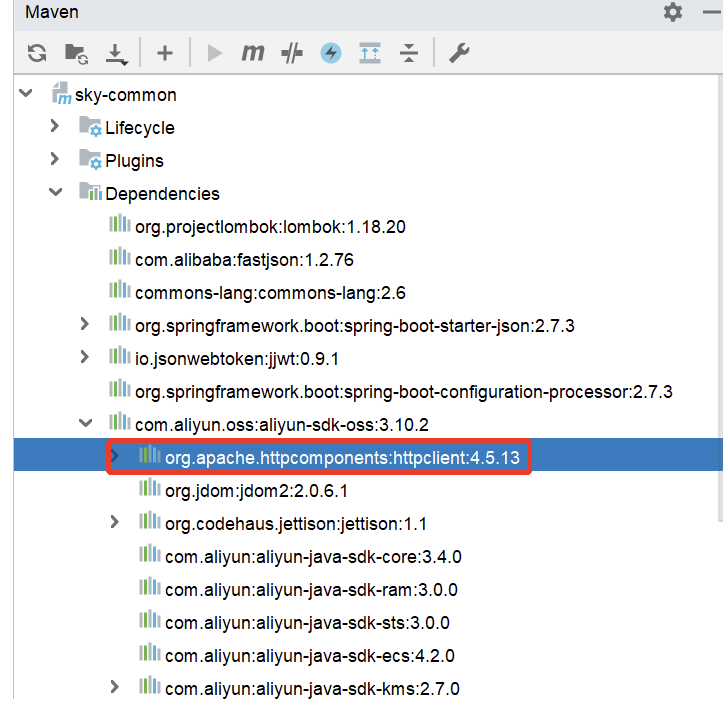723x725 pixels.
Task: Execute Maven goal 'm' icon
Action: click(x=253, y=53)
